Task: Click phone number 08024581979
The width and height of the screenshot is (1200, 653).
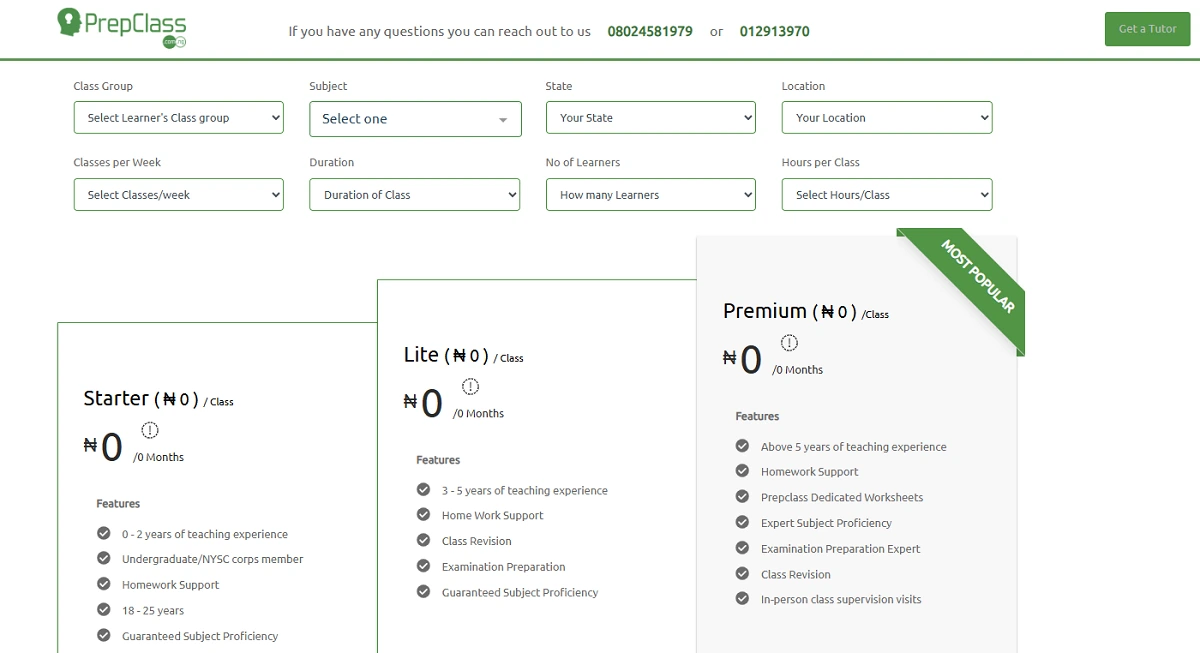Action: point(650,31)
